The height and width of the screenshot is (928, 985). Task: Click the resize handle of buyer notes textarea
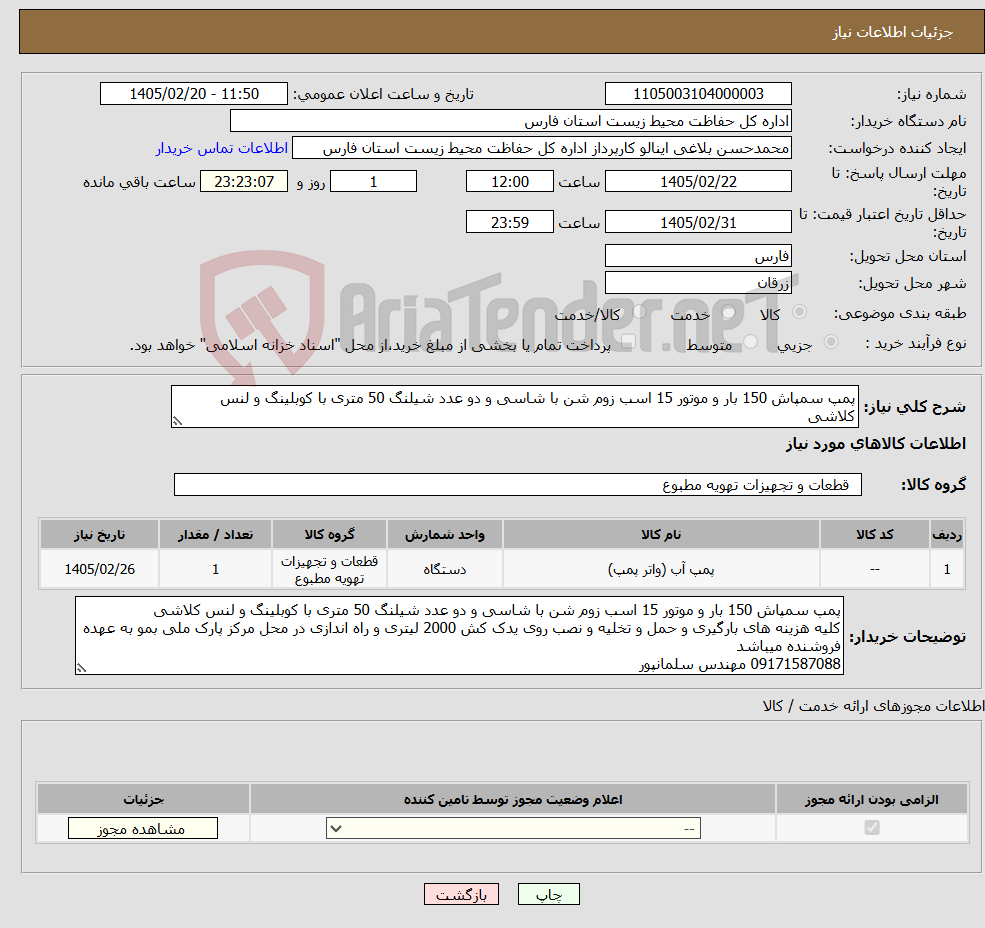click(x=81, y=669)
